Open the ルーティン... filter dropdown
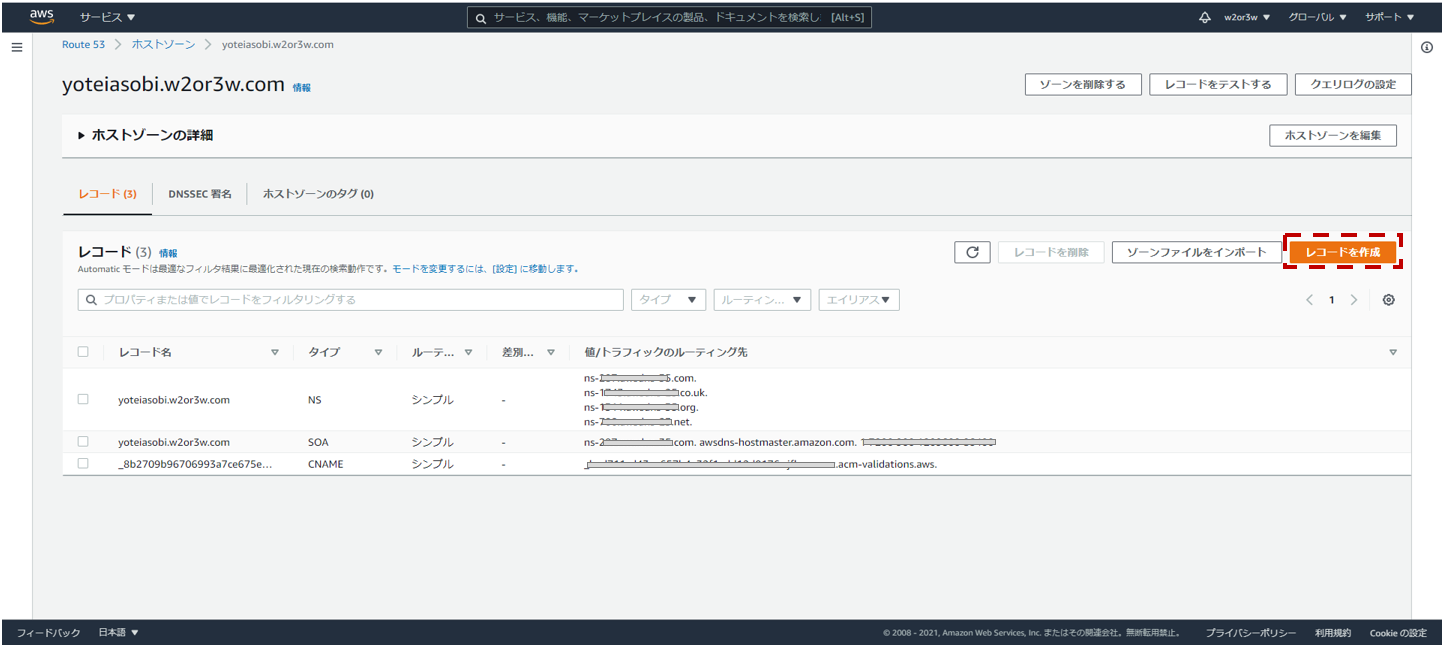 click(762, 300)
